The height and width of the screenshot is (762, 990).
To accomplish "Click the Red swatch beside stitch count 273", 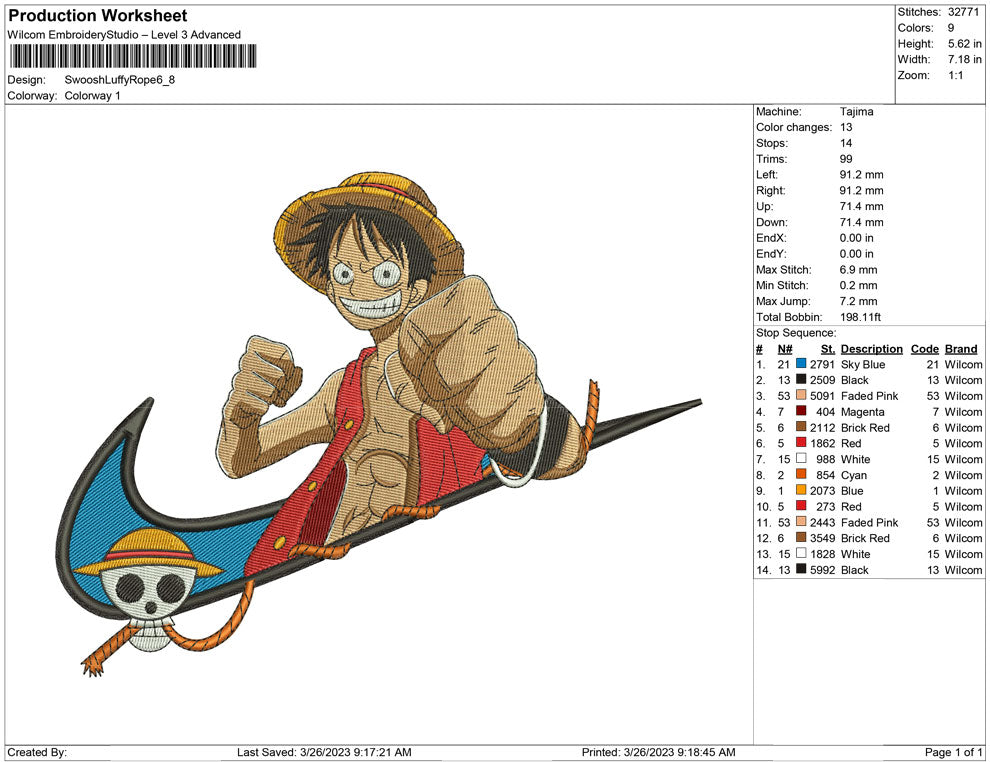I will 801,506.
